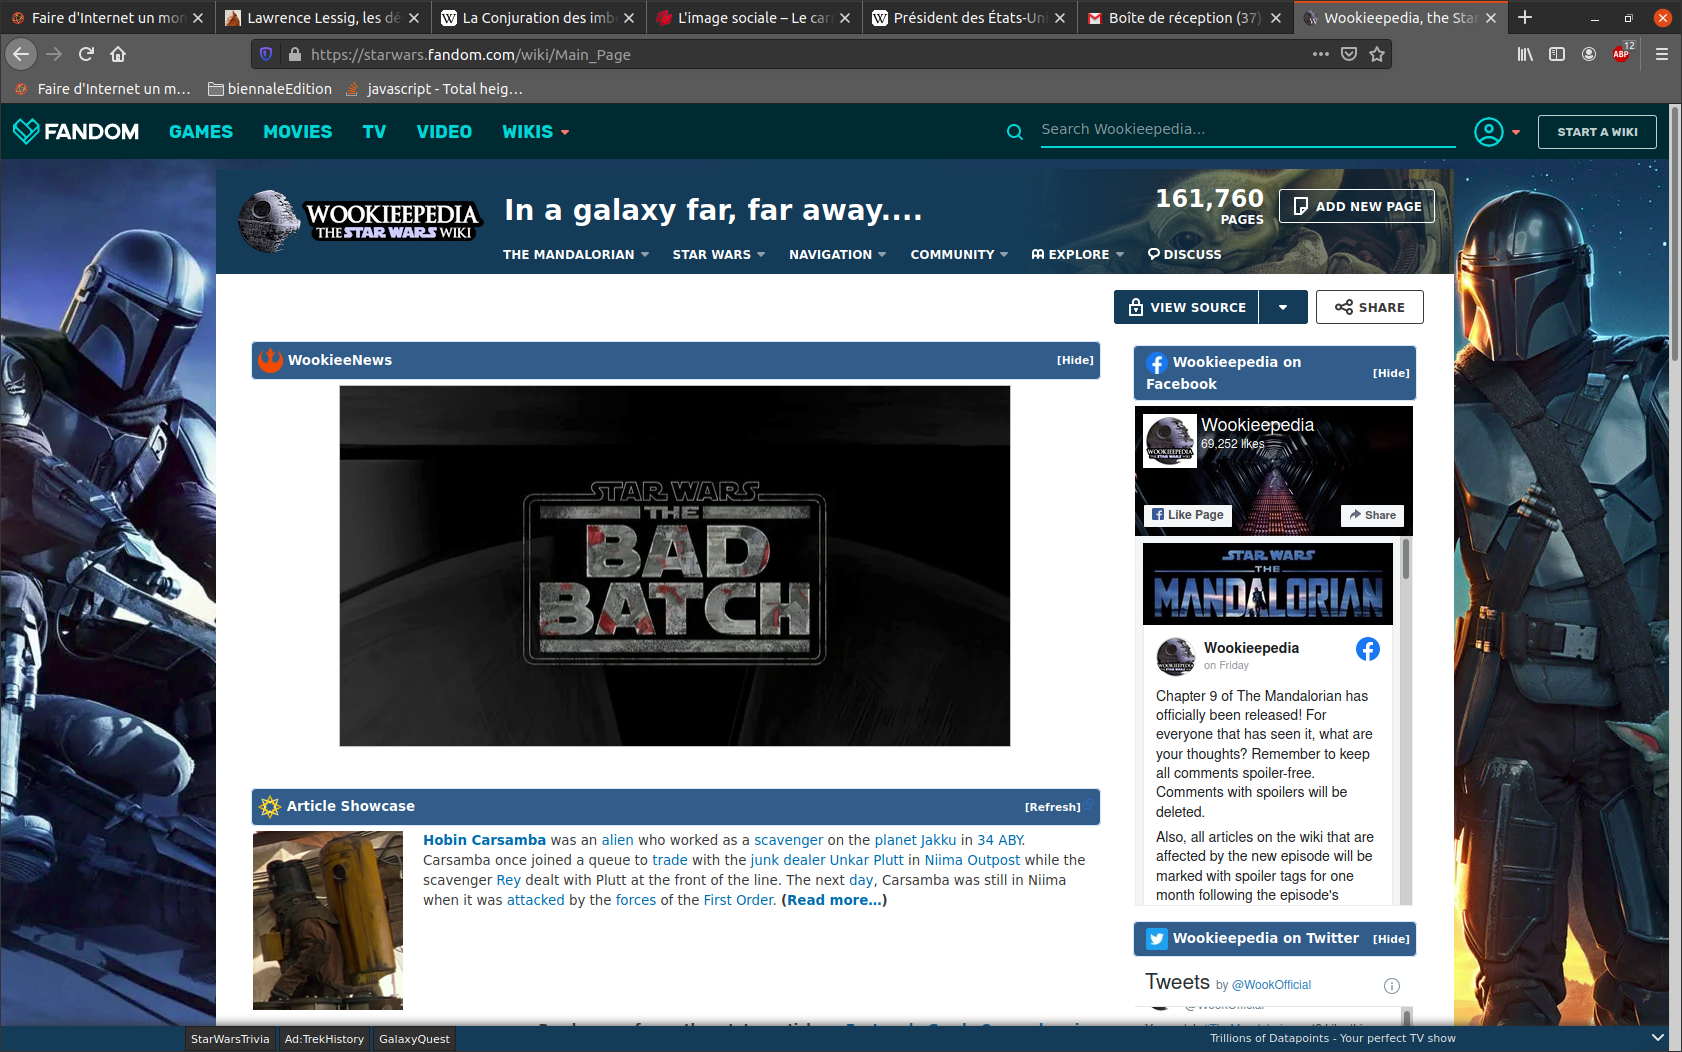This screenshot has width=1682, height=1052.
Task: Click the SHARE button
Action: tap(1370, 307)
